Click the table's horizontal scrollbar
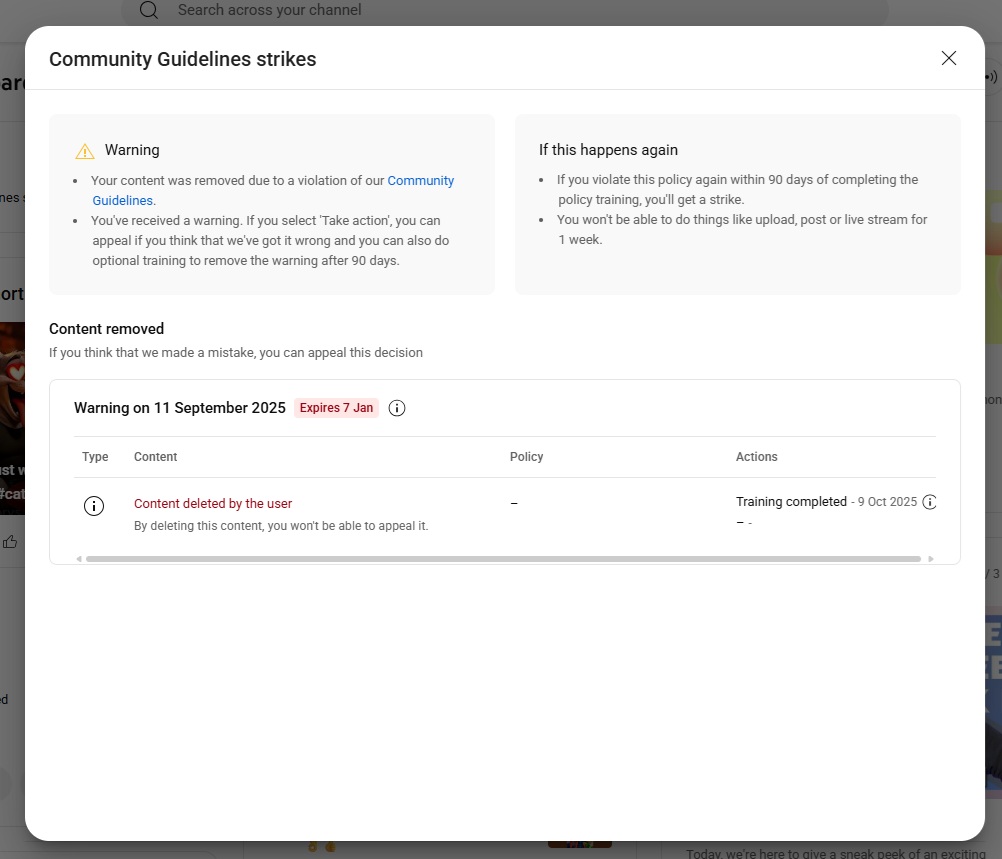This screenshot has width=1002, height=859. pos(500,559)
